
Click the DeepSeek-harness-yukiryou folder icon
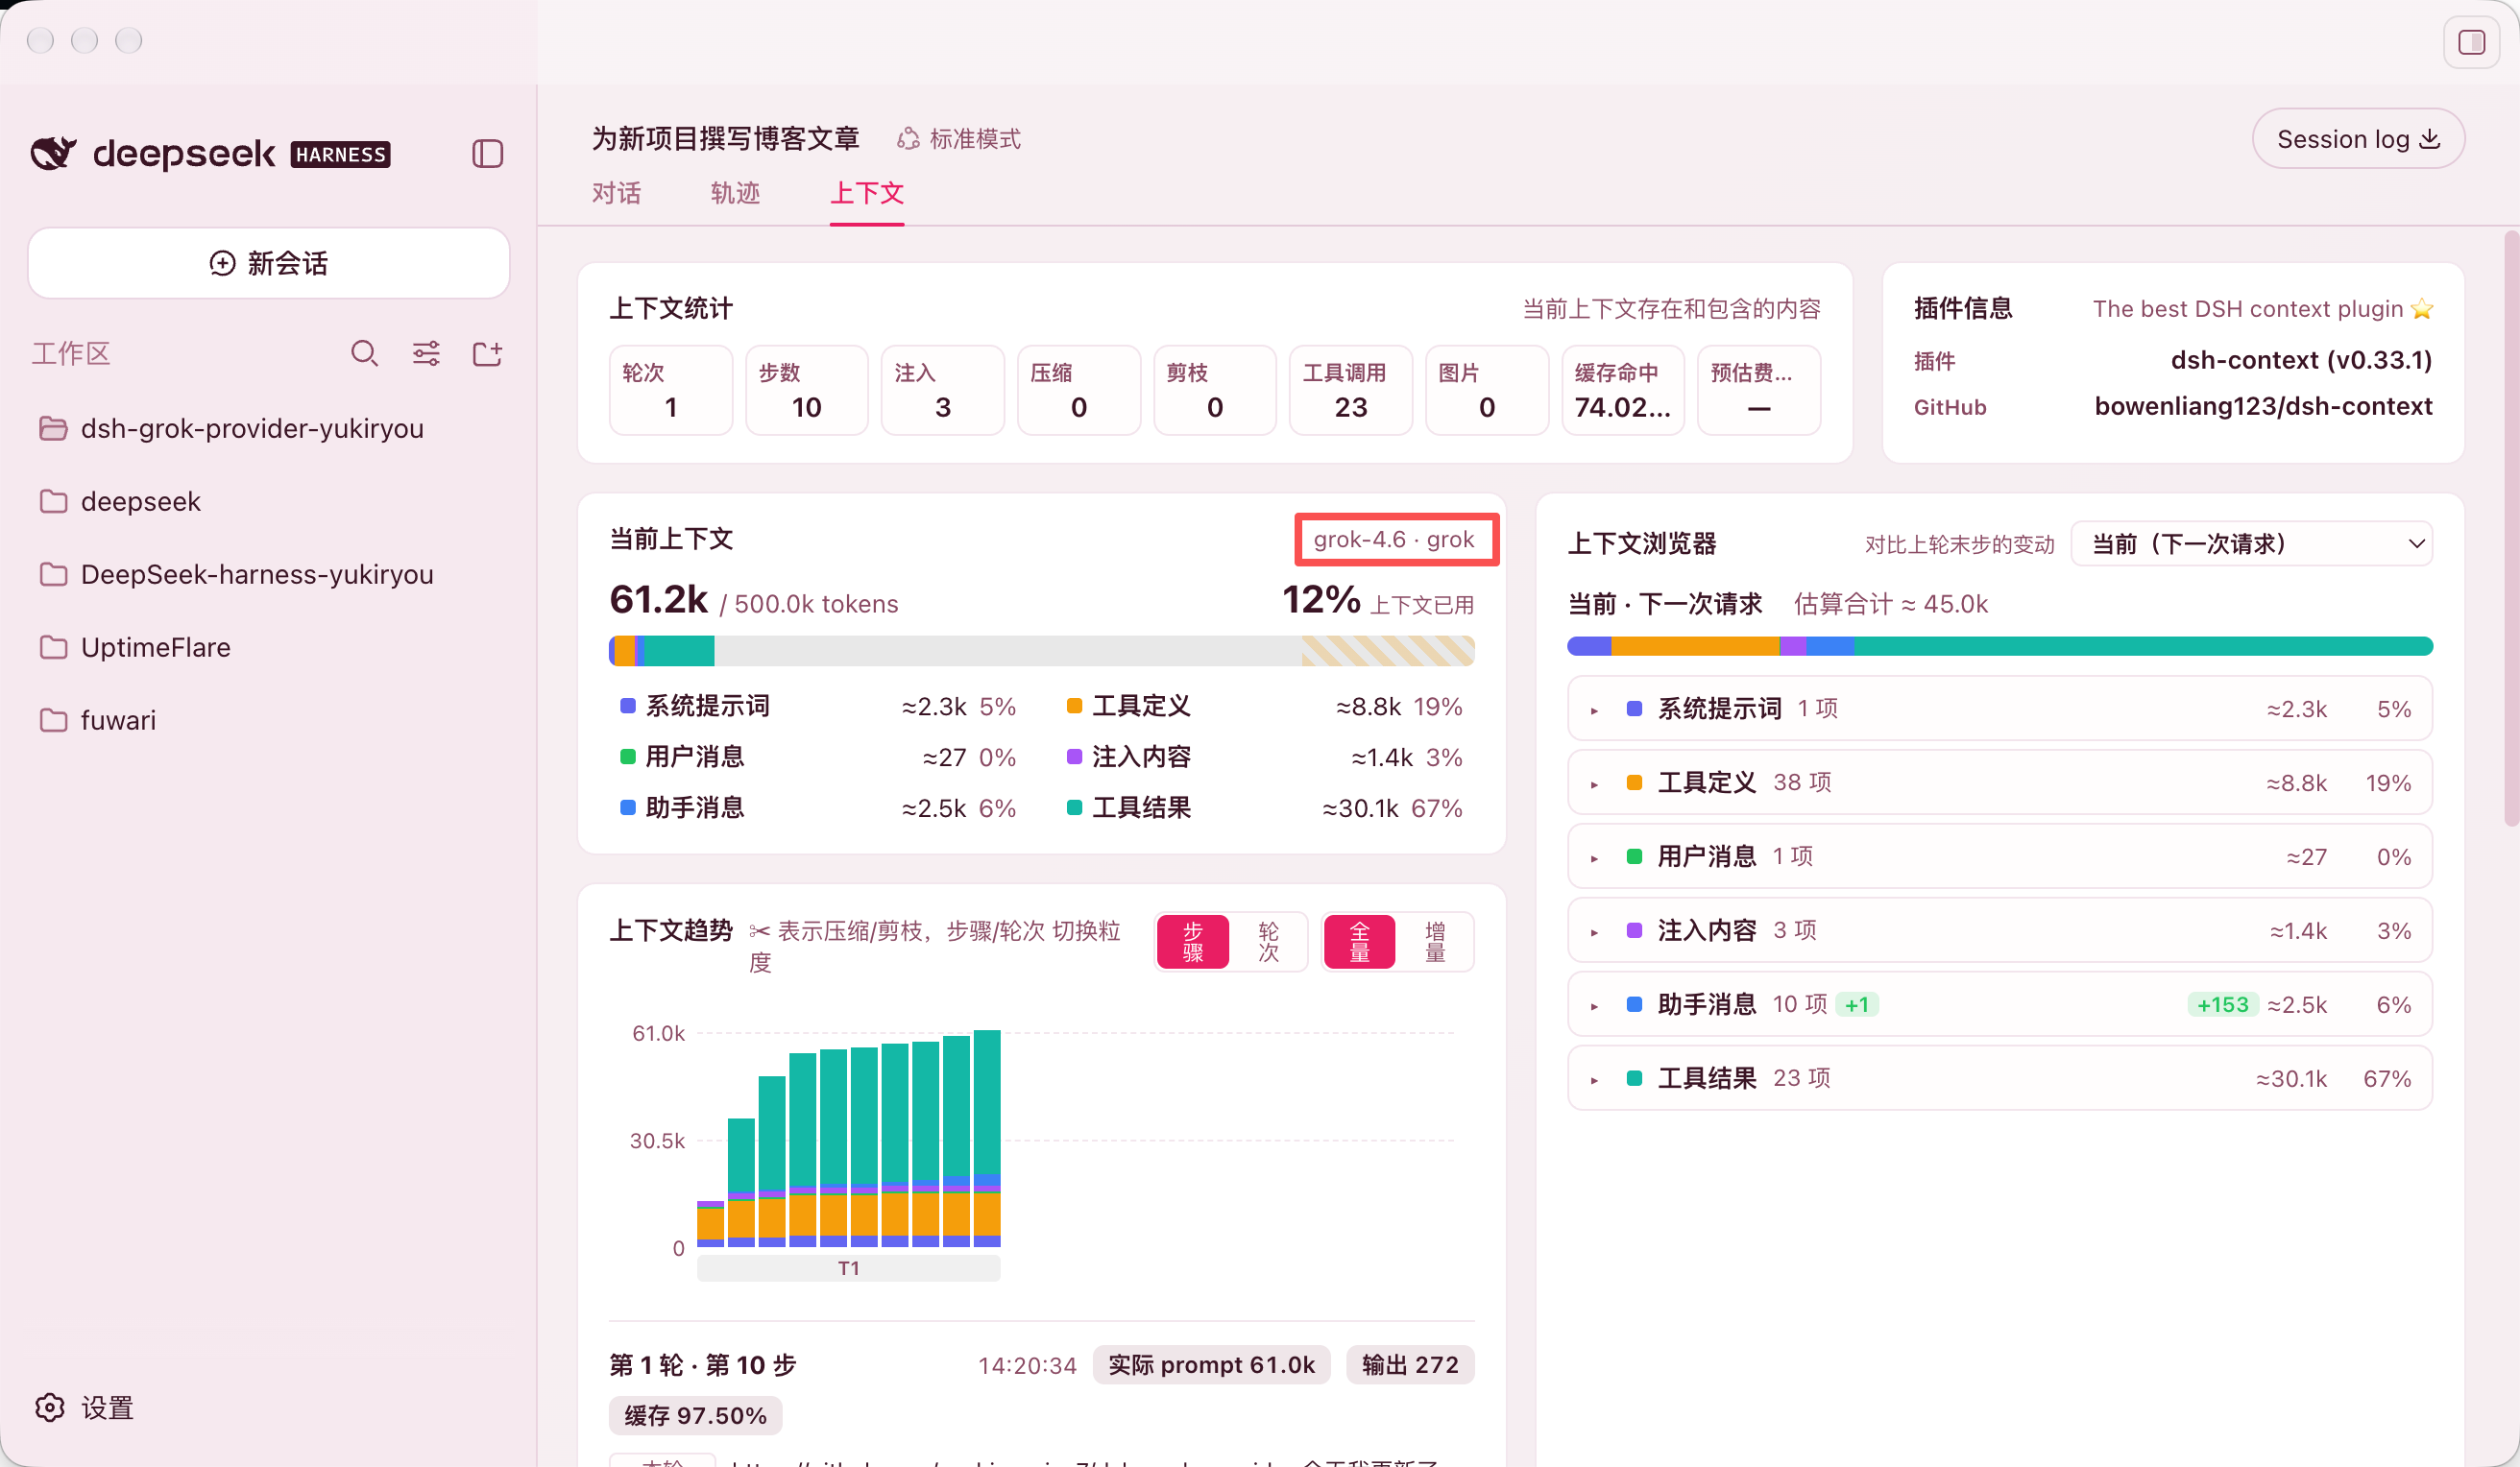[53, 574]
